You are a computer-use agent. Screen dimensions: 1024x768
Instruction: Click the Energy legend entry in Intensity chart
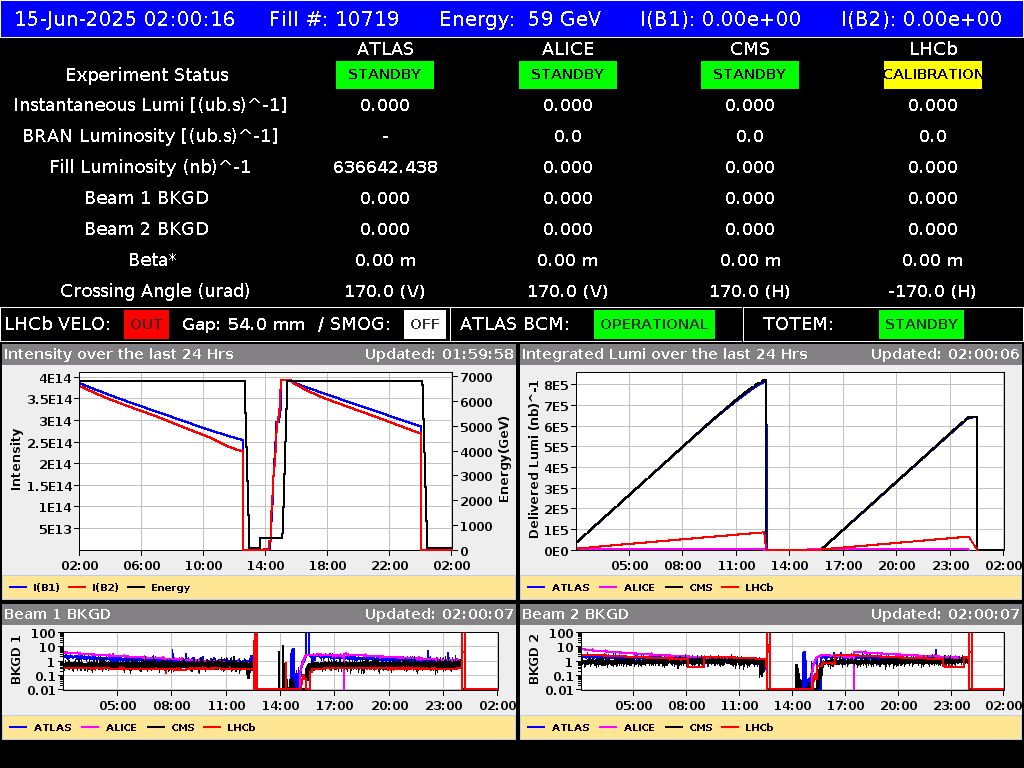point(159,588)
